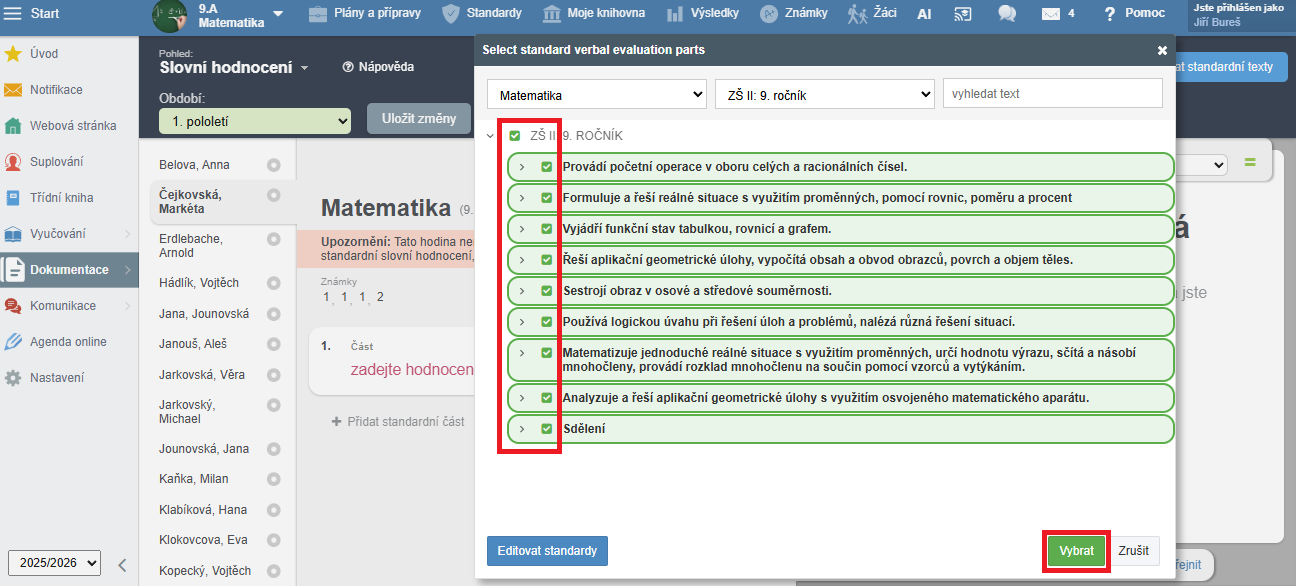Open the AI assistant icon
The image size is (1296, 586).
pyautogui.click(x=924, y=13)
